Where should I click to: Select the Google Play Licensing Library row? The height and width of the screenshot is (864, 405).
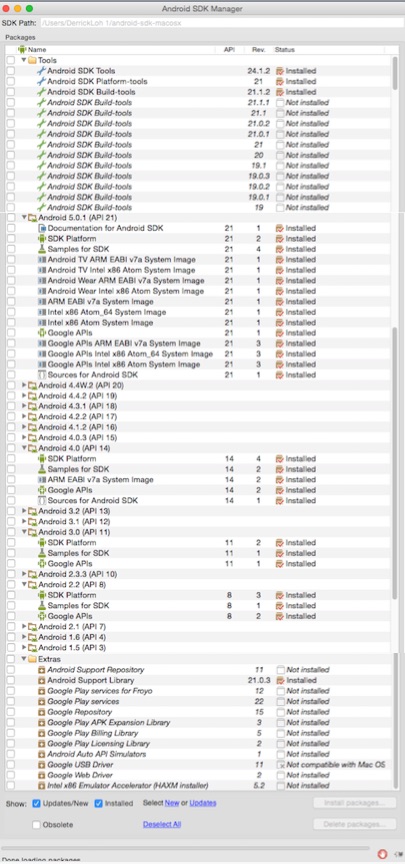pyautogui.click(x=198, y=743)
